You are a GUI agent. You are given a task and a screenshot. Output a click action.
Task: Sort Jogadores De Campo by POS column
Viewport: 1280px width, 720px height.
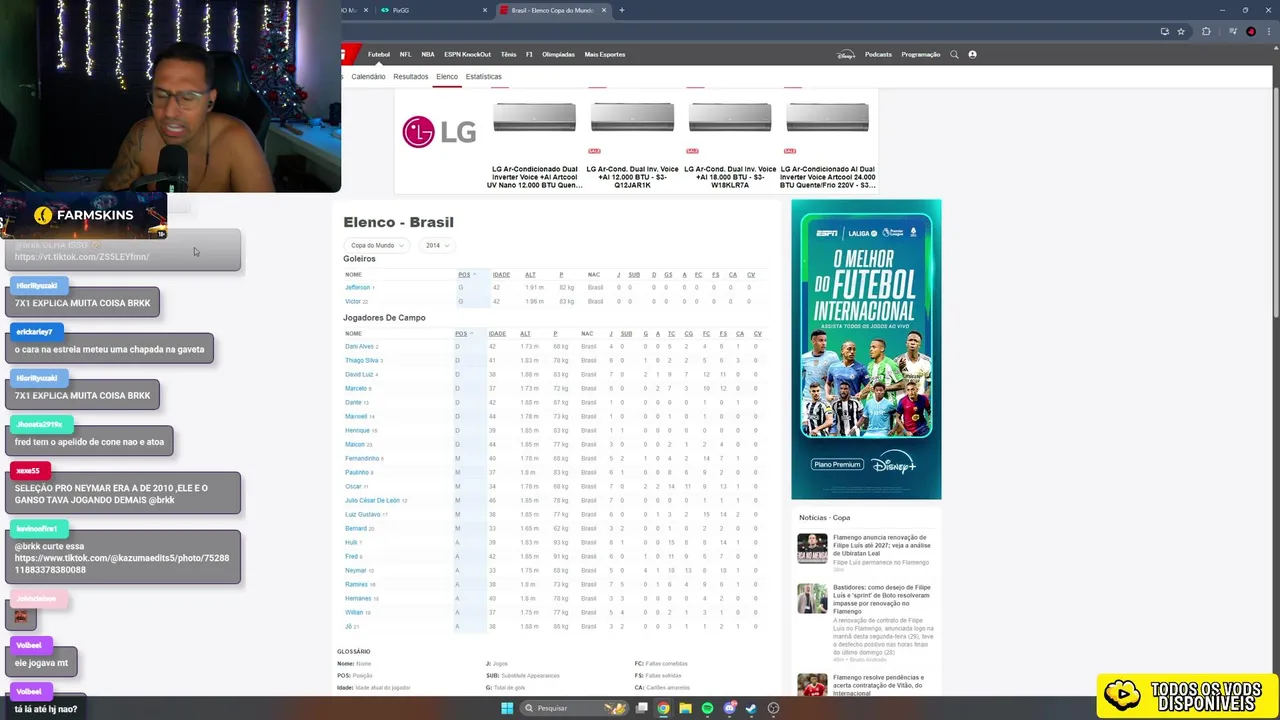point(462,334)
